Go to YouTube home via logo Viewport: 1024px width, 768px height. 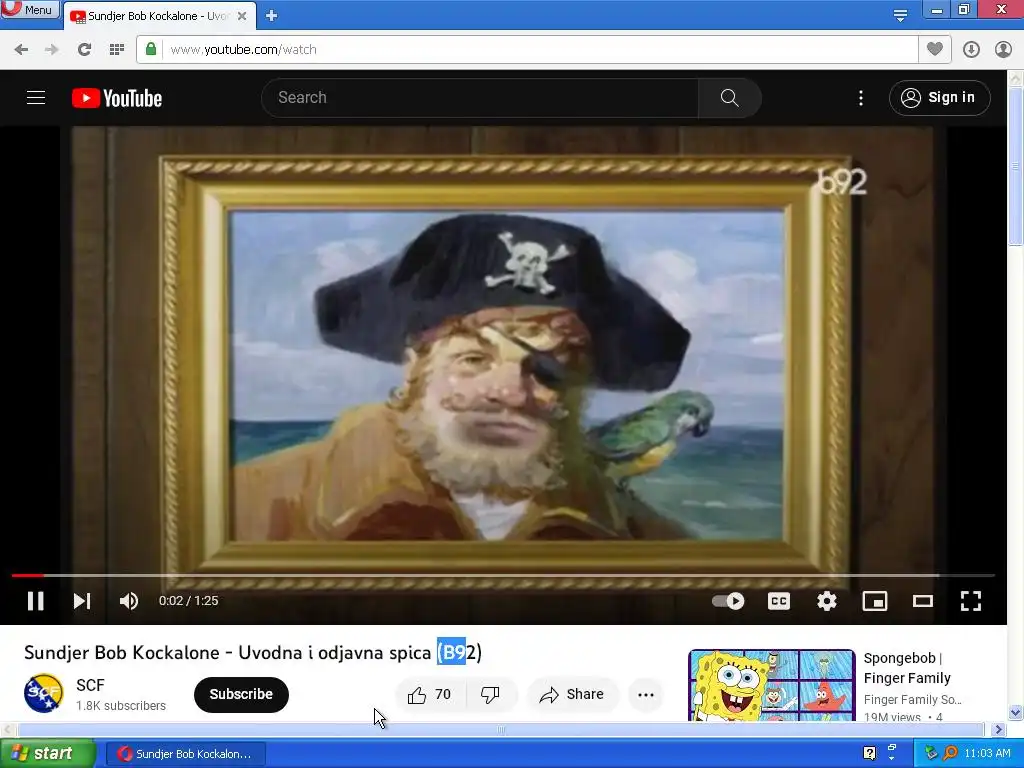click(117, 98)
